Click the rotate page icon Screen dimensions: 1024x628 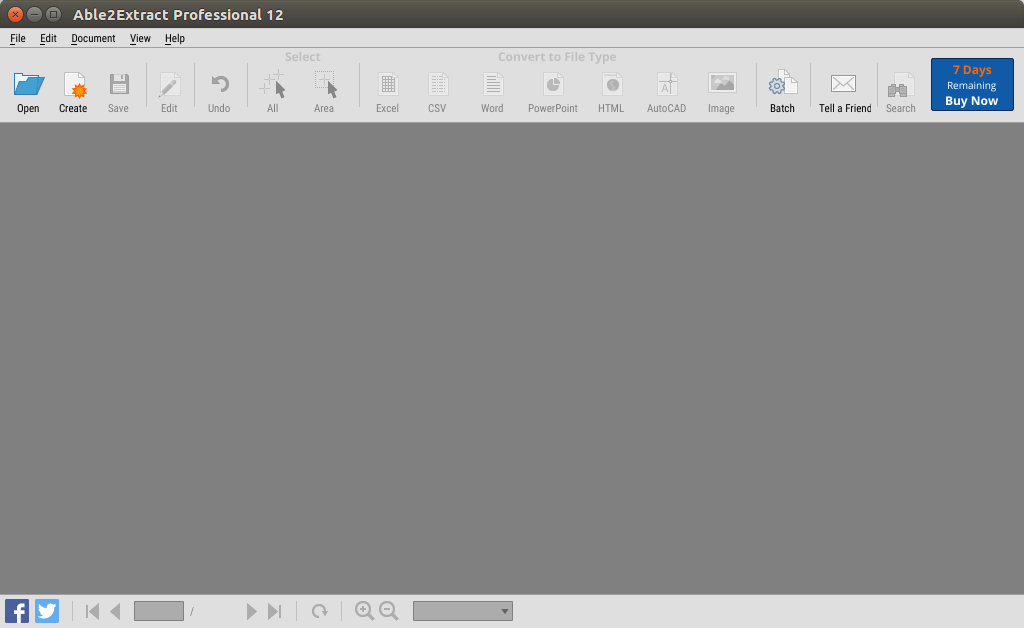[x=320, y=611]
